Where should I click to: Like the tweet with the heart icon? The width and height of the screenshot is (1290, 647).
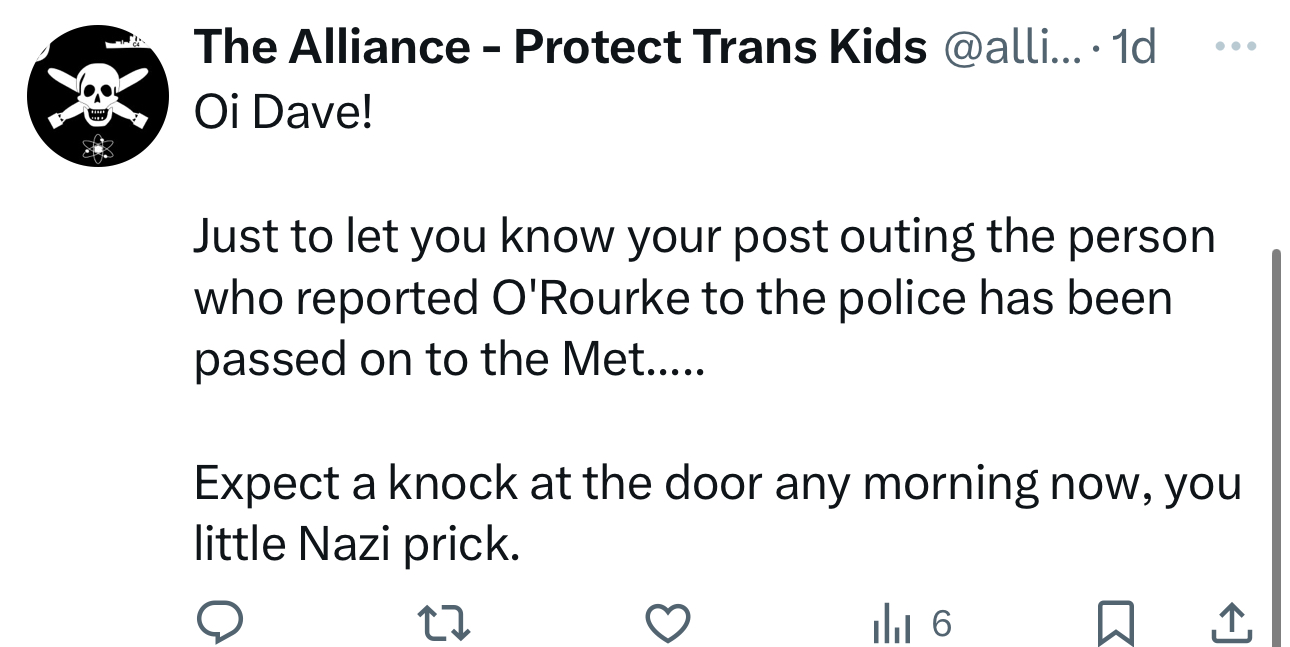669,625
